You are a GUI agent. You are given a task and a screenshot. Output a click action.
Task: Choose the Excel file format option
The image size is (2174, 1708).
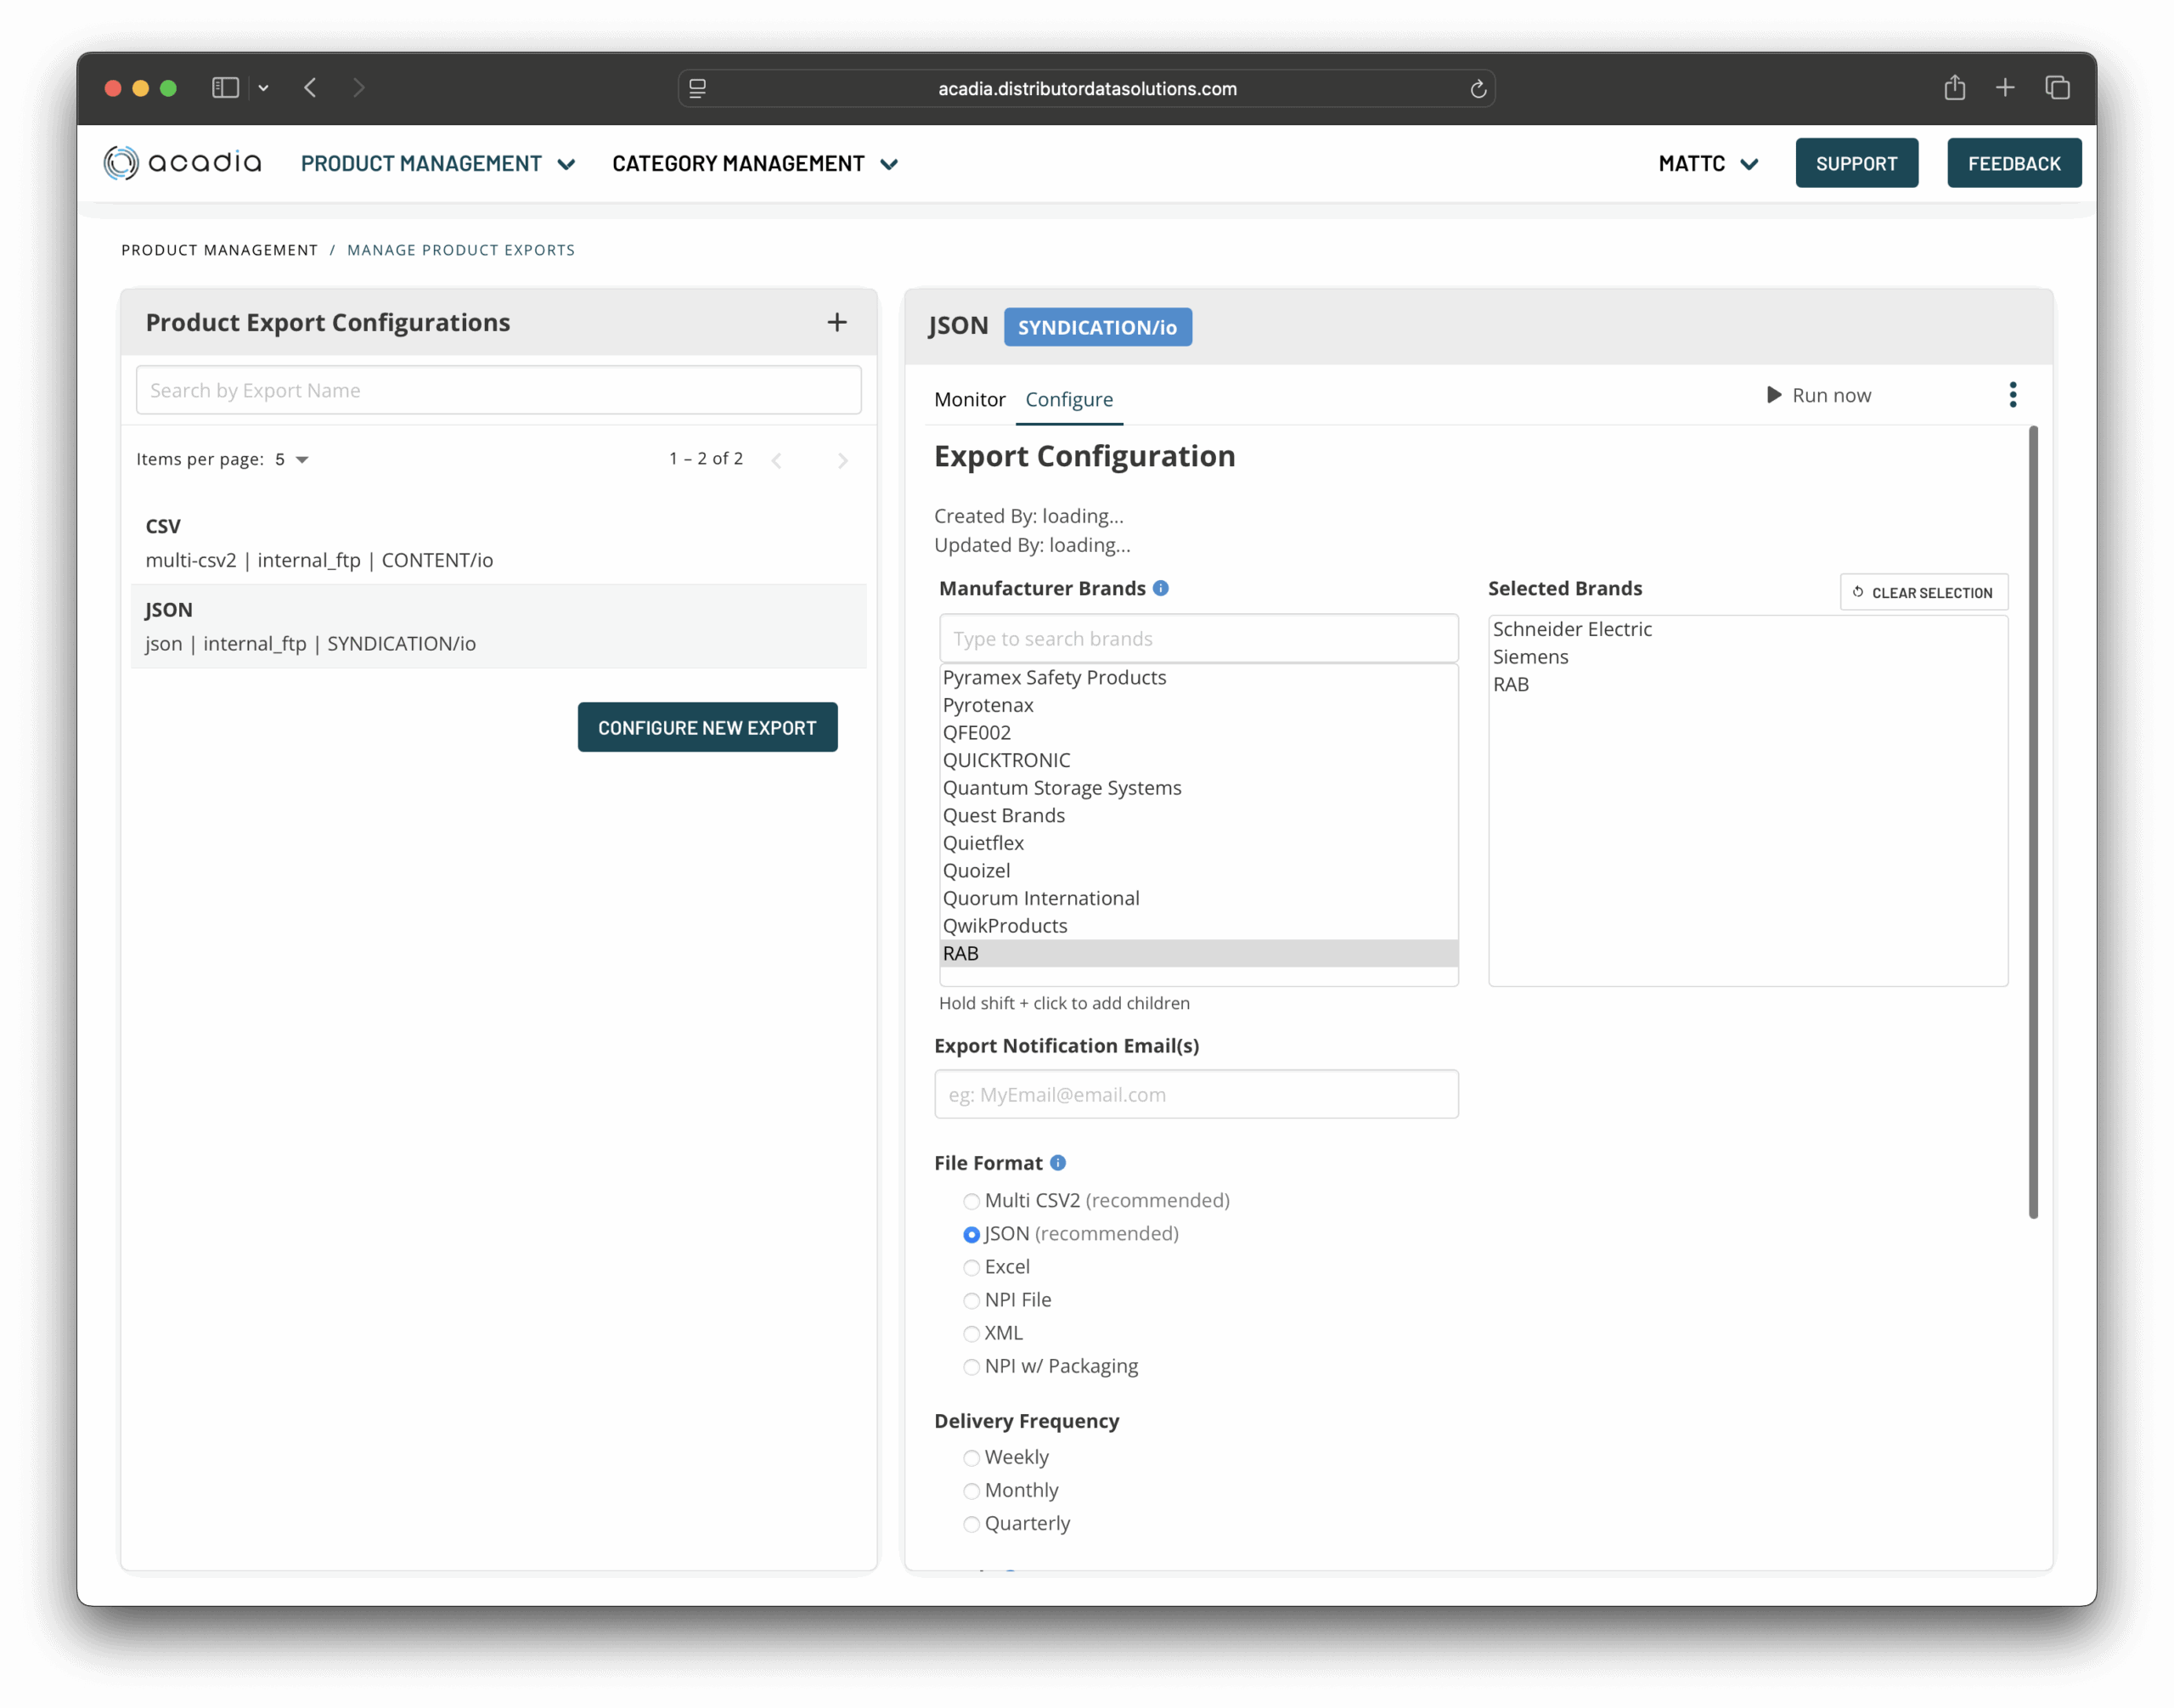971,1267
